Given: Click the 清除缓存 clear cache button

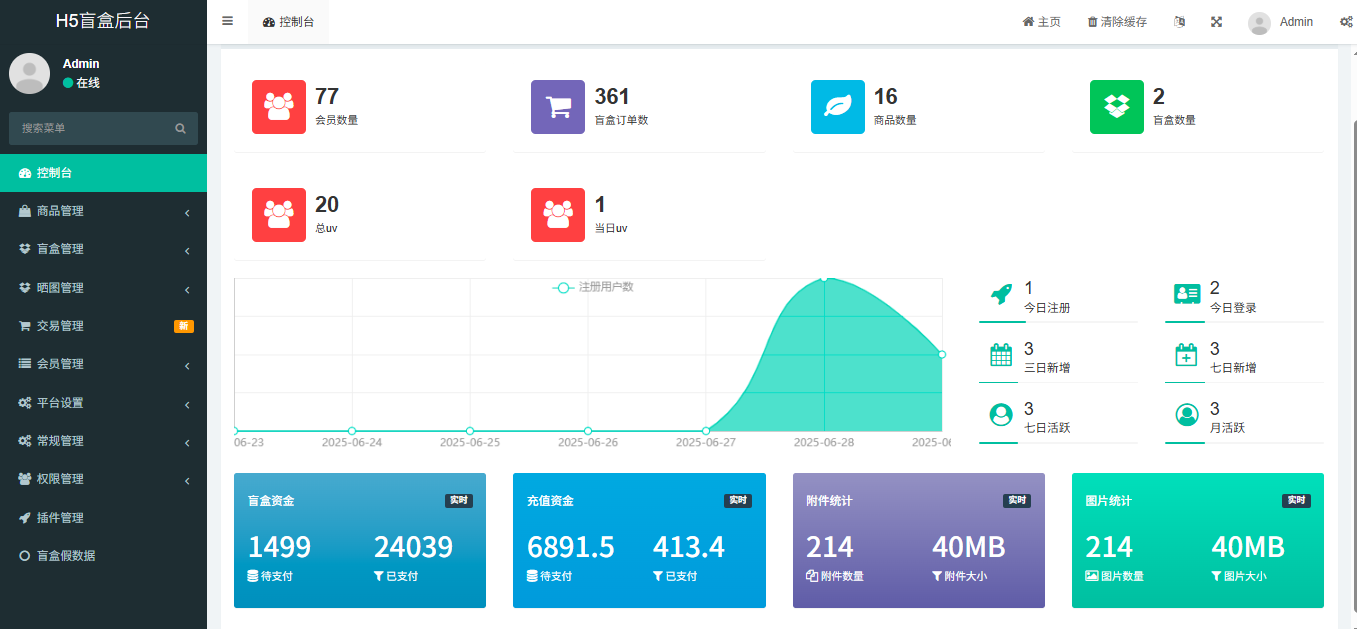Looking at the screenshot, I should coord(1117,22).
